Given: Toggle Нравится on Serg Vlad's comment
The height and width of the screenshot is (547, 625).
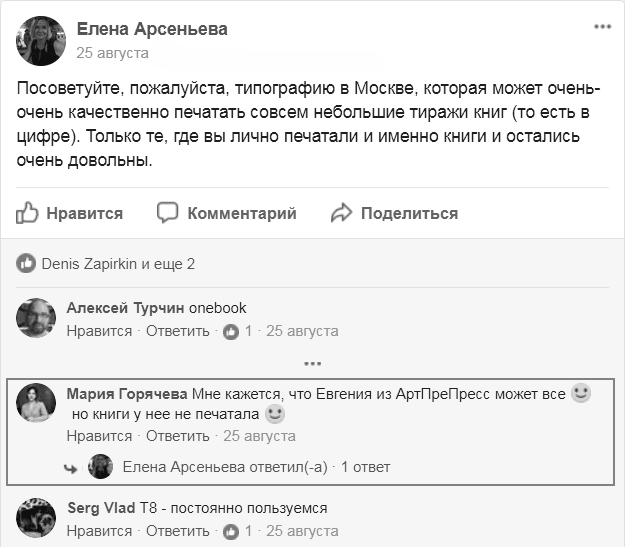Looking at the screenshot, I should pyautogui.click(x=99, y=531).
